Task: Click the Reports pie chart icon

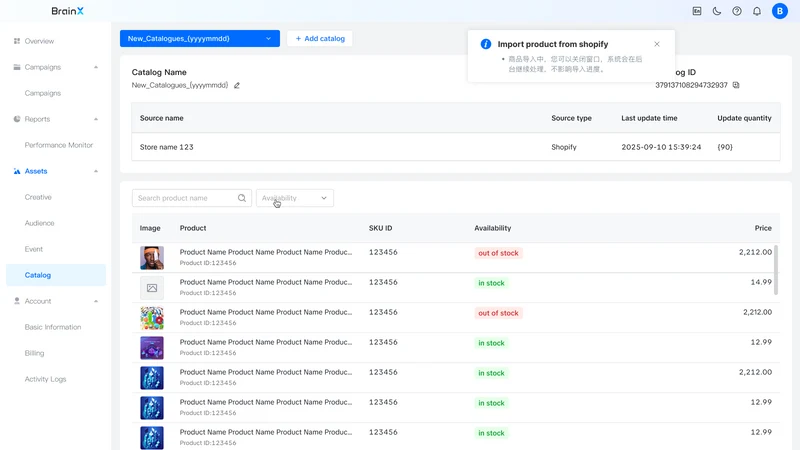Action: [17, 119]
